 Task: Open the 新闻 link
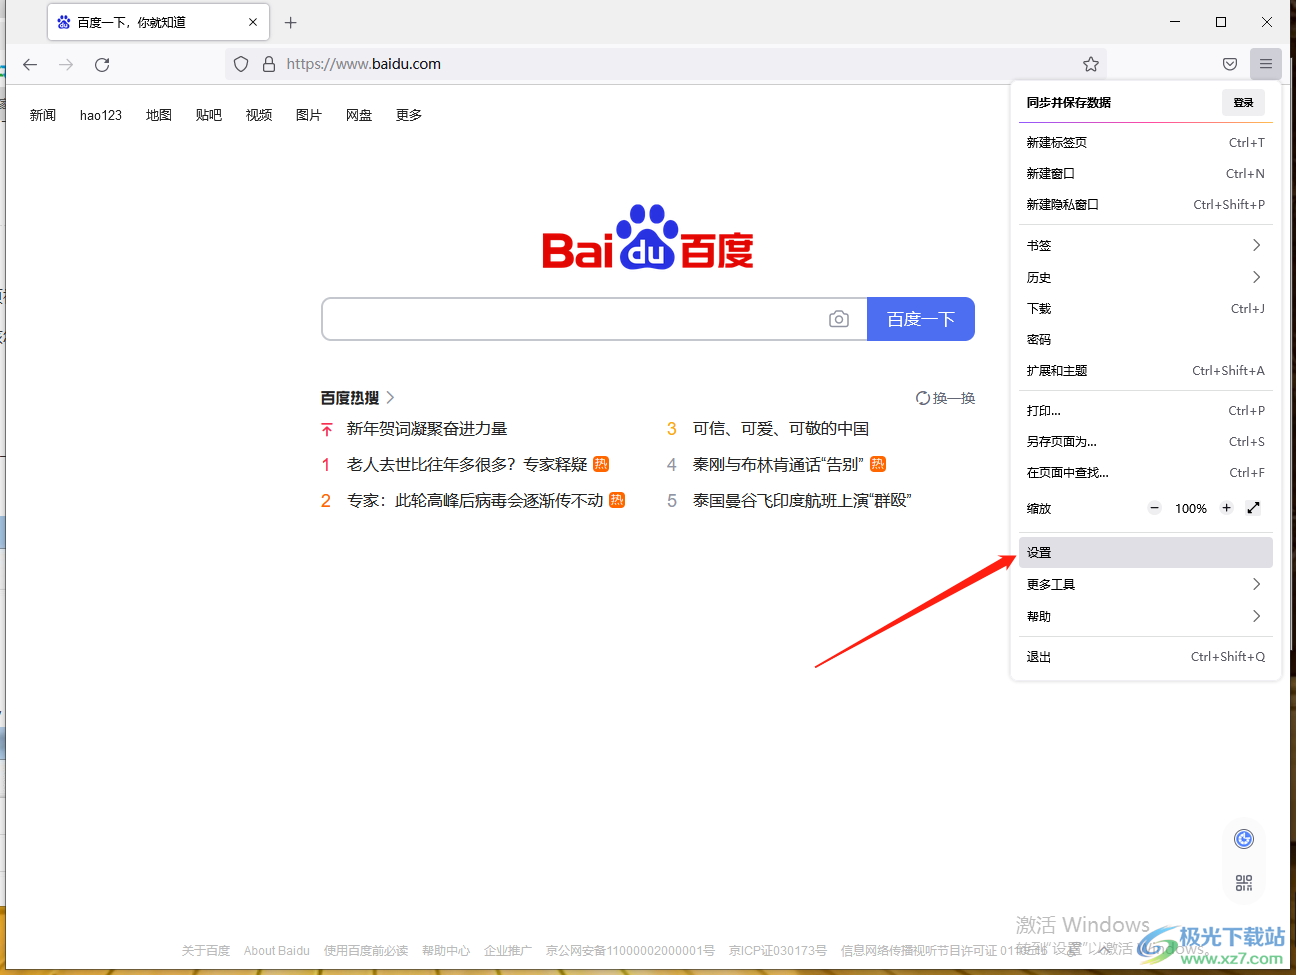(x=43, y=115)
